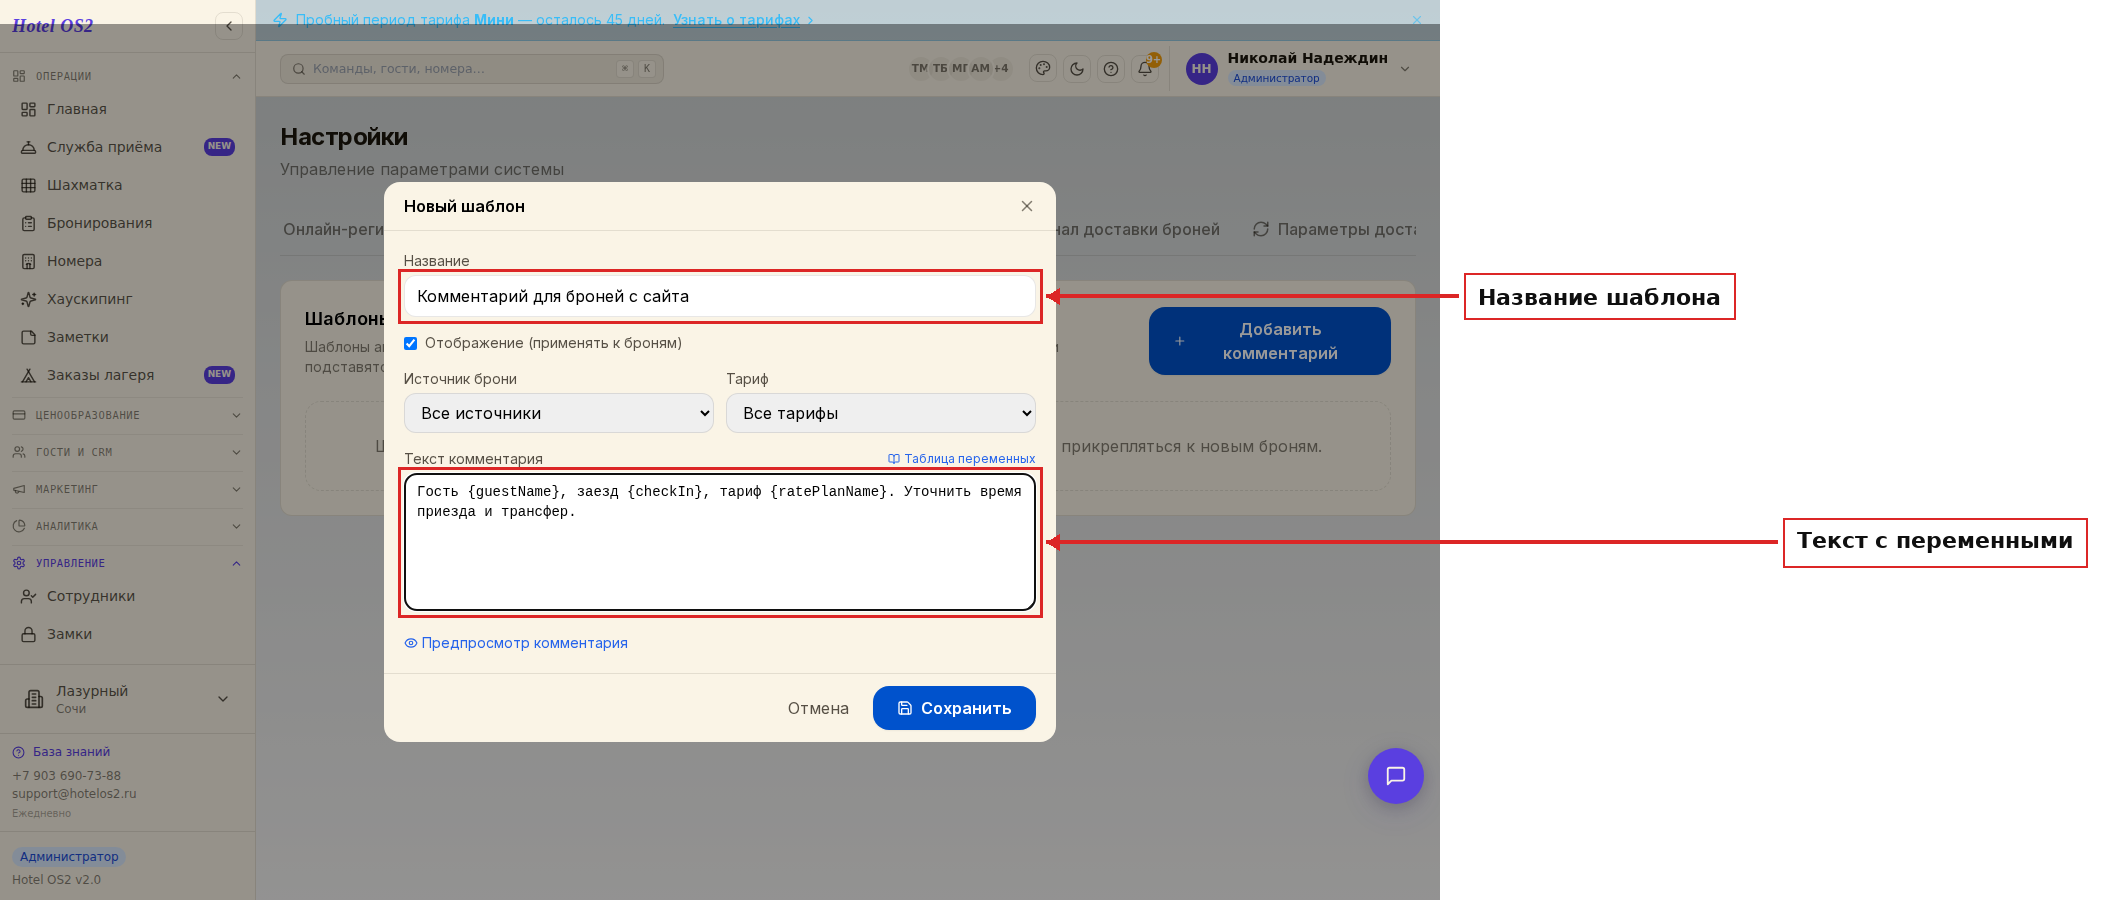Switch to Онлайн-реги… settings tab
2111x900 pixels.
pyautogui.click(x=333, y=229)
